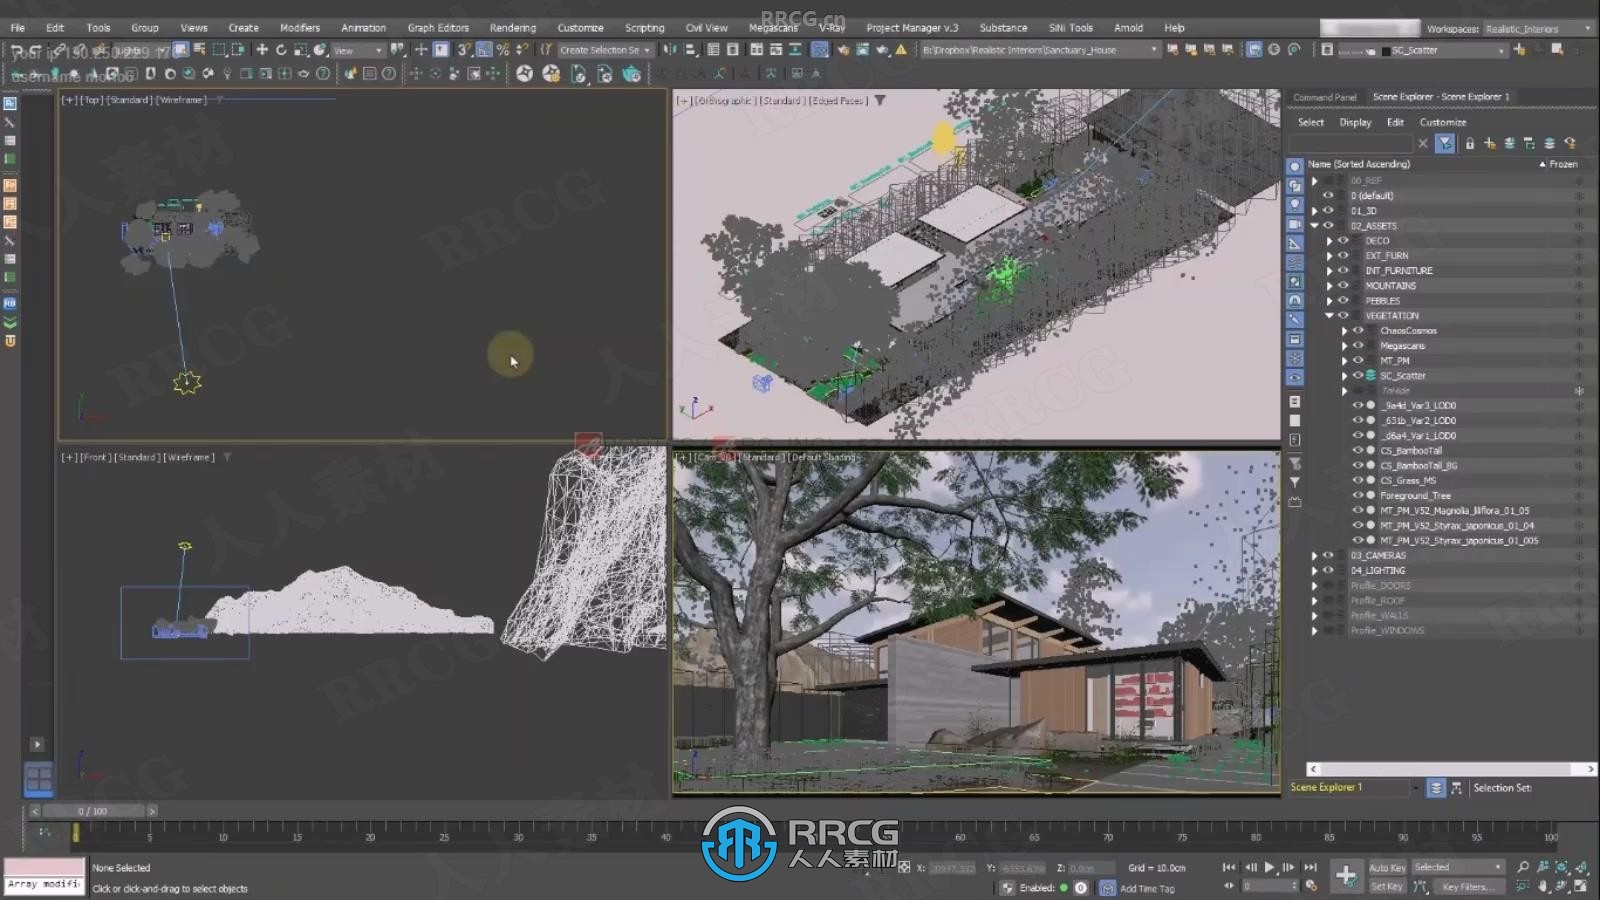Hide the Megascans layer
The height and width of the screenshot is (900, 1600).
pos(1358,346)
